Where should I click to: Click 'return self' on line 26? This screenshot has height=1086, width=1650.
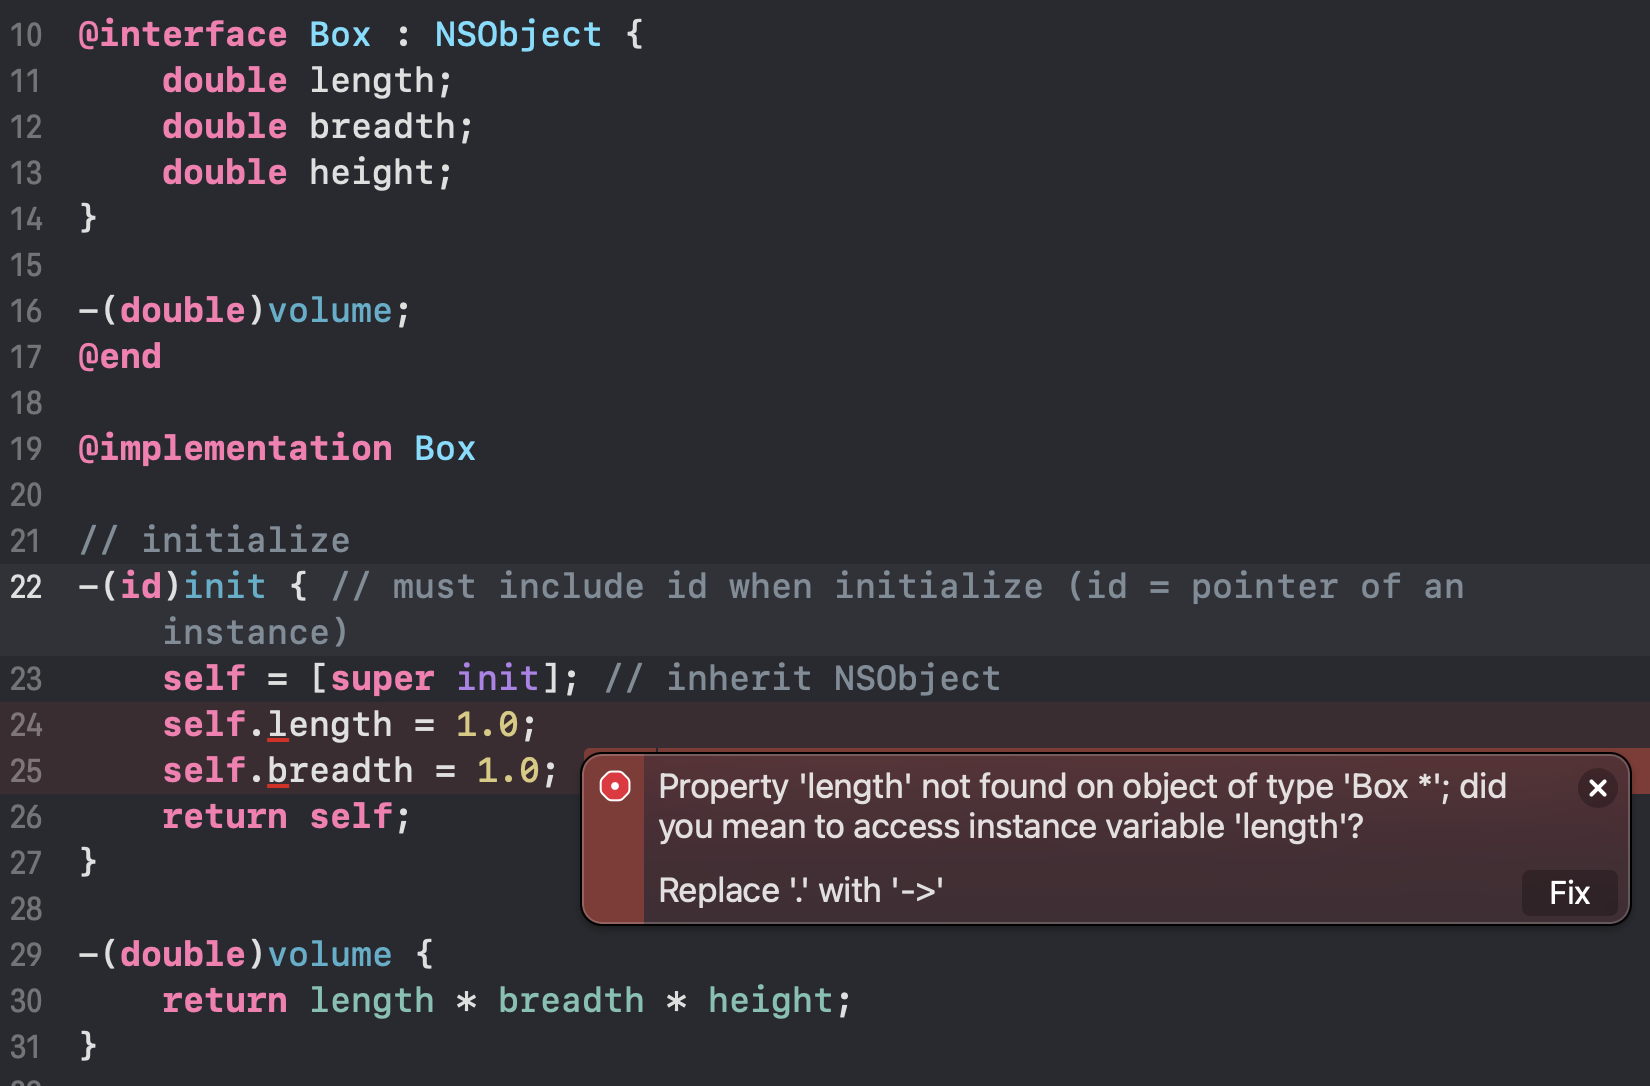286,817
